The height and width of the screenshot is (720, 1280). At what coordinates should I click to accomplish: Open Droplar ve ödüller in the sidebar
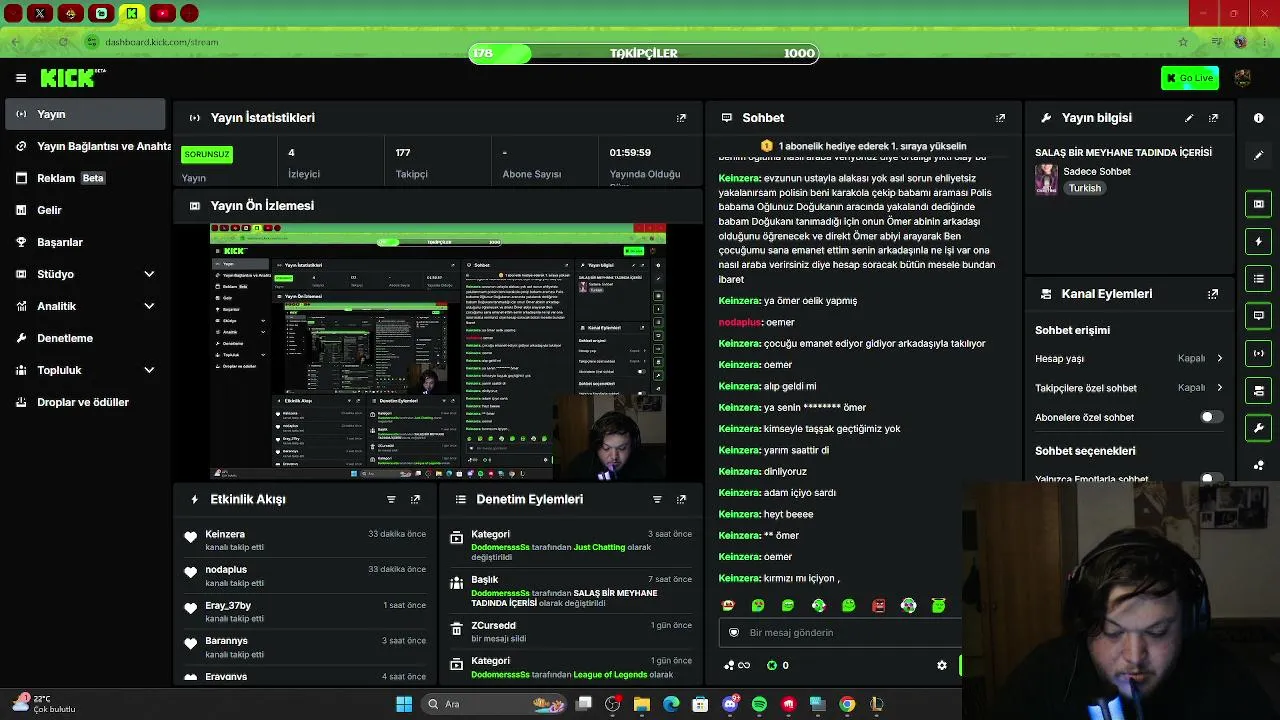[85, 402]
